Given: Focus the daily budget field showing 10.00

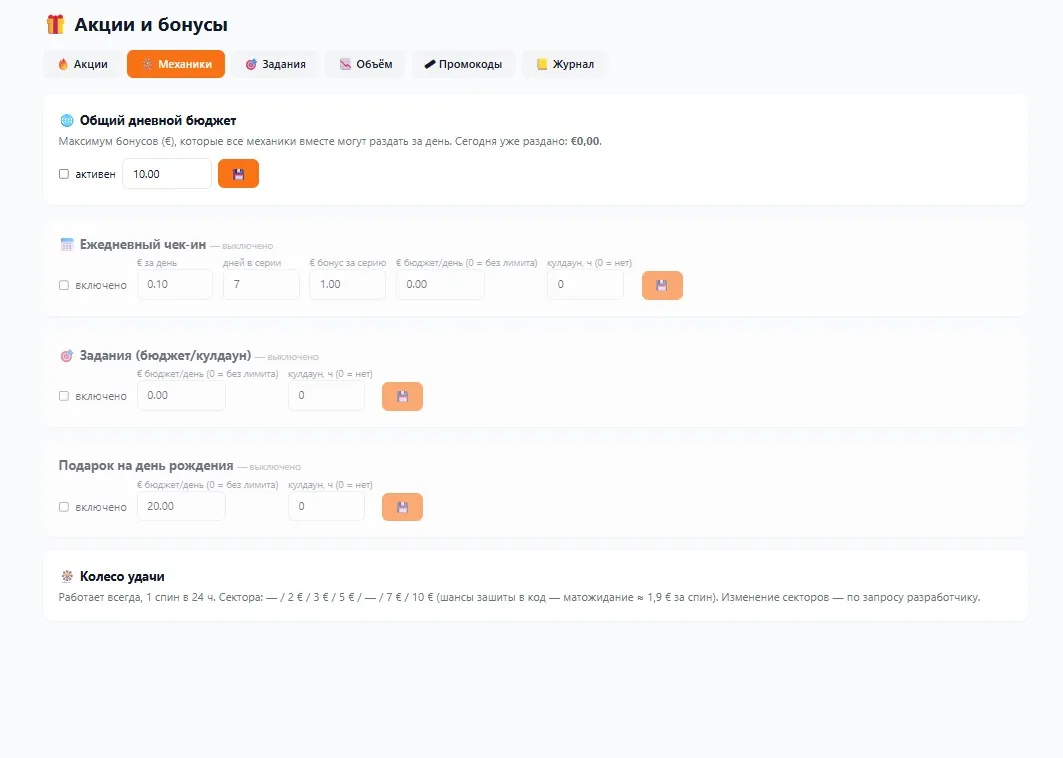Looking at the screenshot, I should [167, 174].
